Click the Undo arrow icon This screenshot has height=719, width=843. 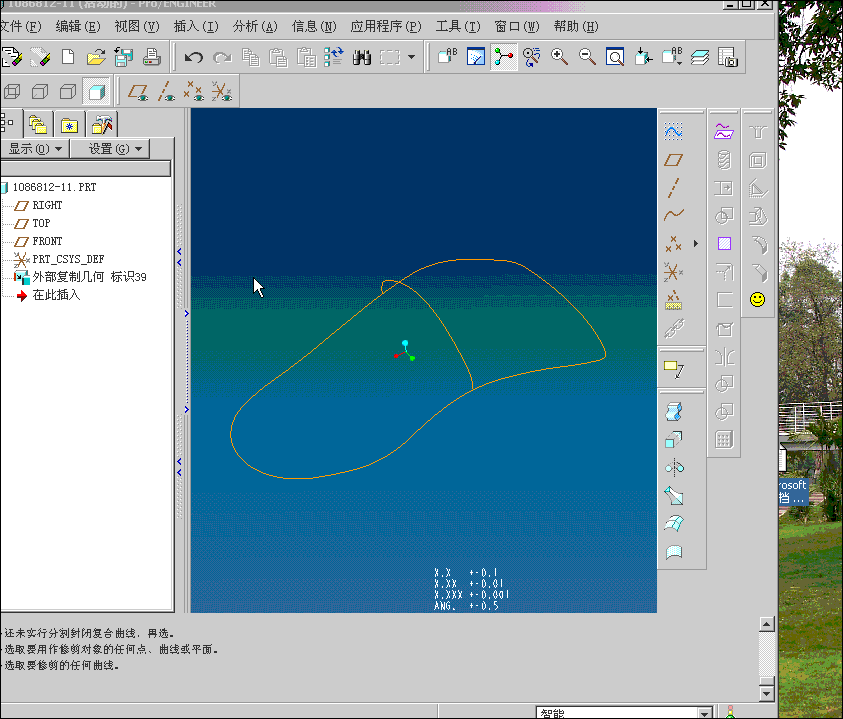click(x=194, y=57)
